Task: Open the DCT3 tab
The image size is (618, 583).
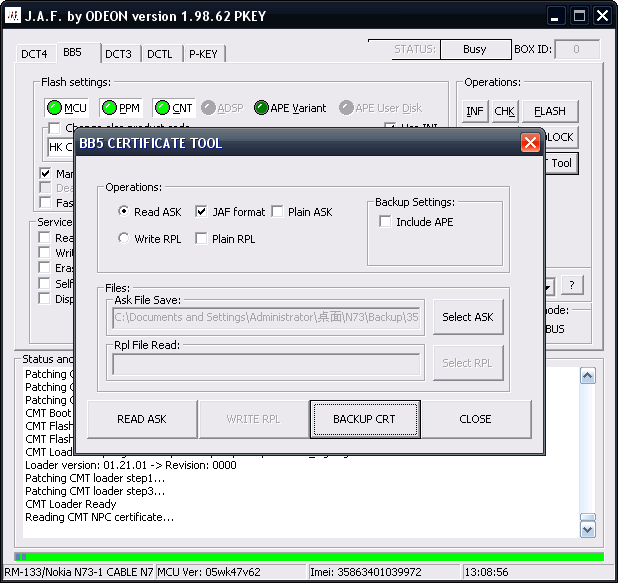Action: tap(119, 54)
